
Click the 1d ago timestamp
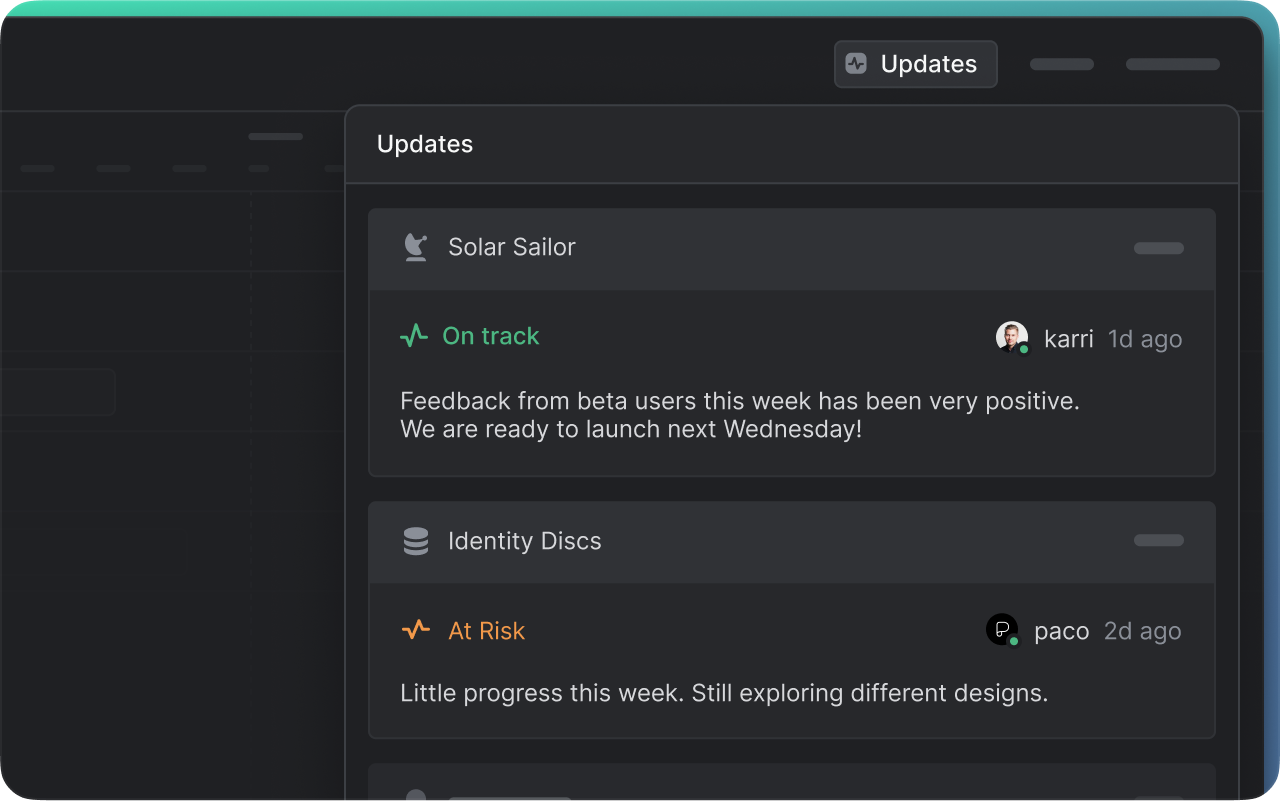click(x=1145, y=339)
